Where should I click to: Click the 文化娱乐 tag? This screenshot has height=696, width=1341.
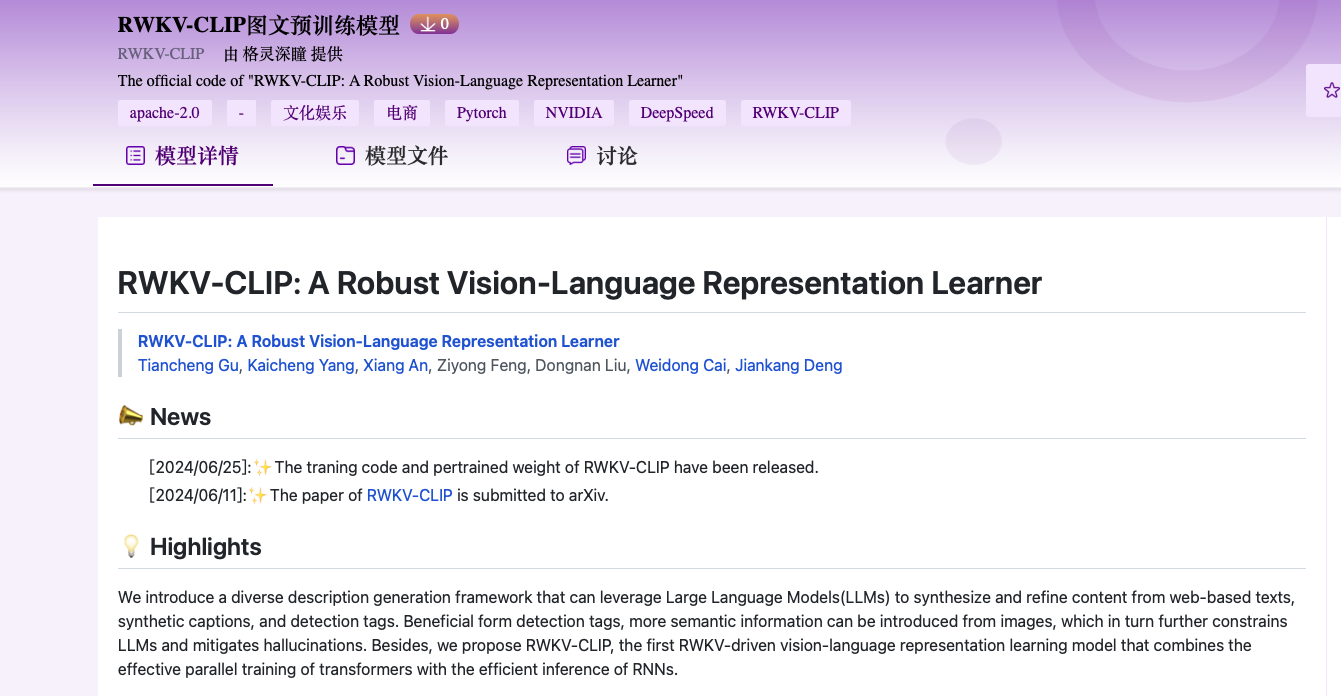pyautogui.click(x=315, y=113)
